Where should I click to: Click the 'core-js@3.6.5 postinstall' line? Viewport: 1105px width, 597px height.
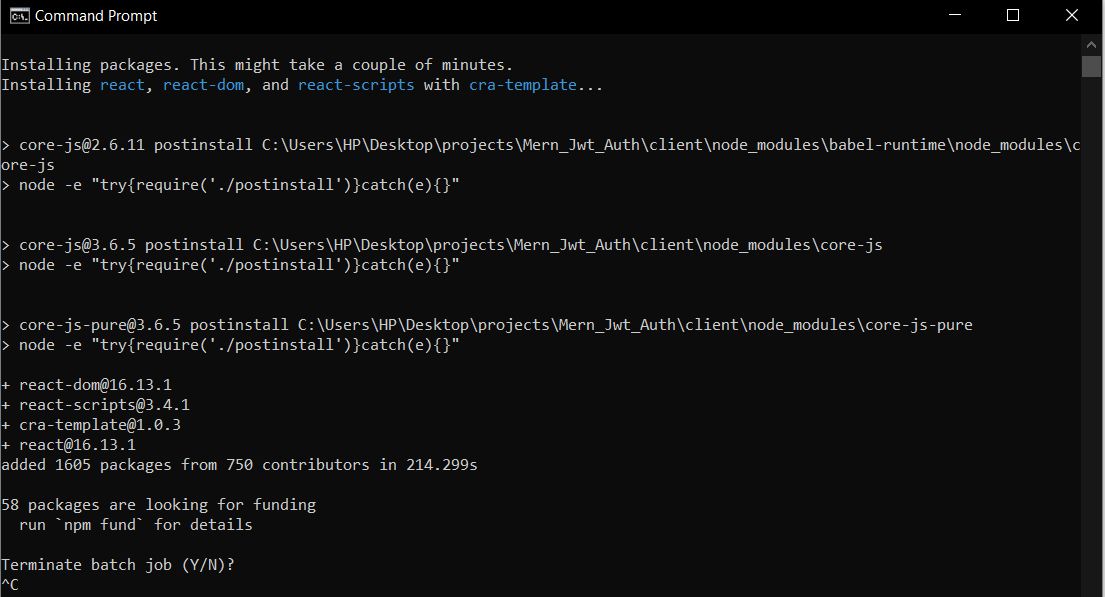pos(442,245)
